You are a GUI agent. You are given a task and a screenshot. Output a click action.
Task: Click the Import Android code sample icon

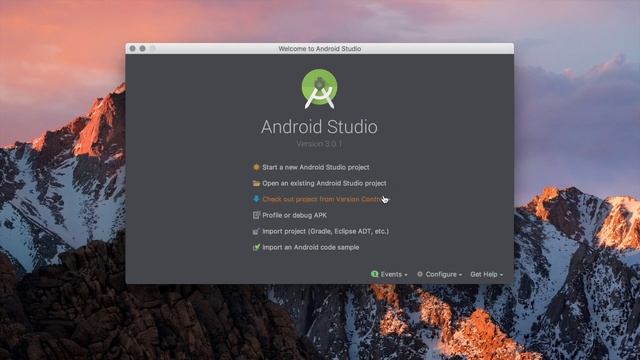[x=256, y=247]
